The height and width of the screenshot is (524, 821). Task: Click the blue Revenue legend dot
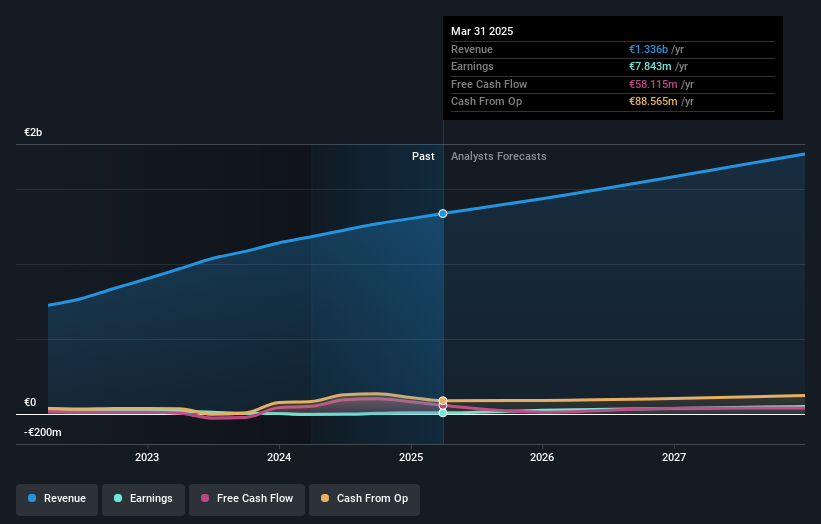[x=32, y=498]
